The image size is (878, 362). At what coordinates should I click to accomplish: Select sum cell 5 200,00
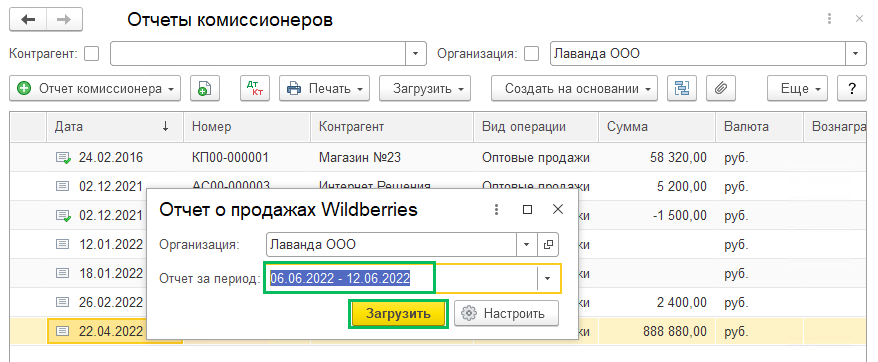click(657, 187)
